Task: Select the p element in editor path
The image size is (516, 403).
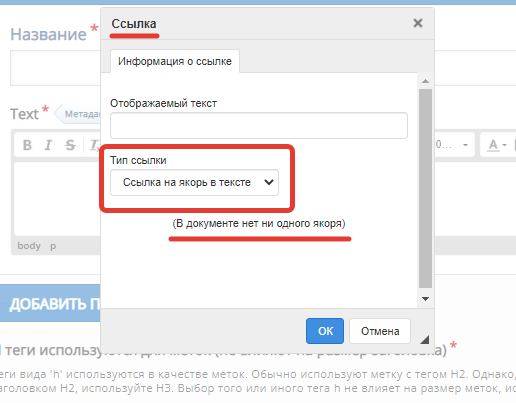Action: click(53, 246)
